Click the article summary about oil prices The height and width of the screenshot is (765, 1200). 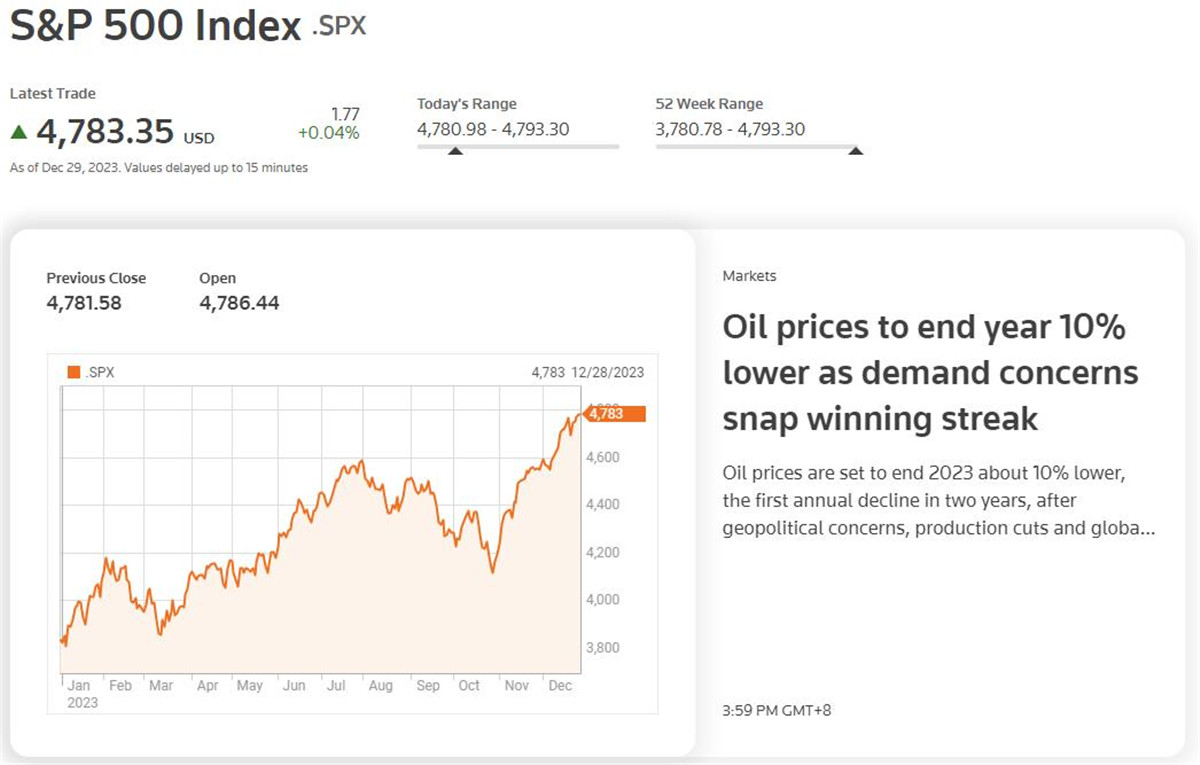pyautogui.click(x=939, y=500)
